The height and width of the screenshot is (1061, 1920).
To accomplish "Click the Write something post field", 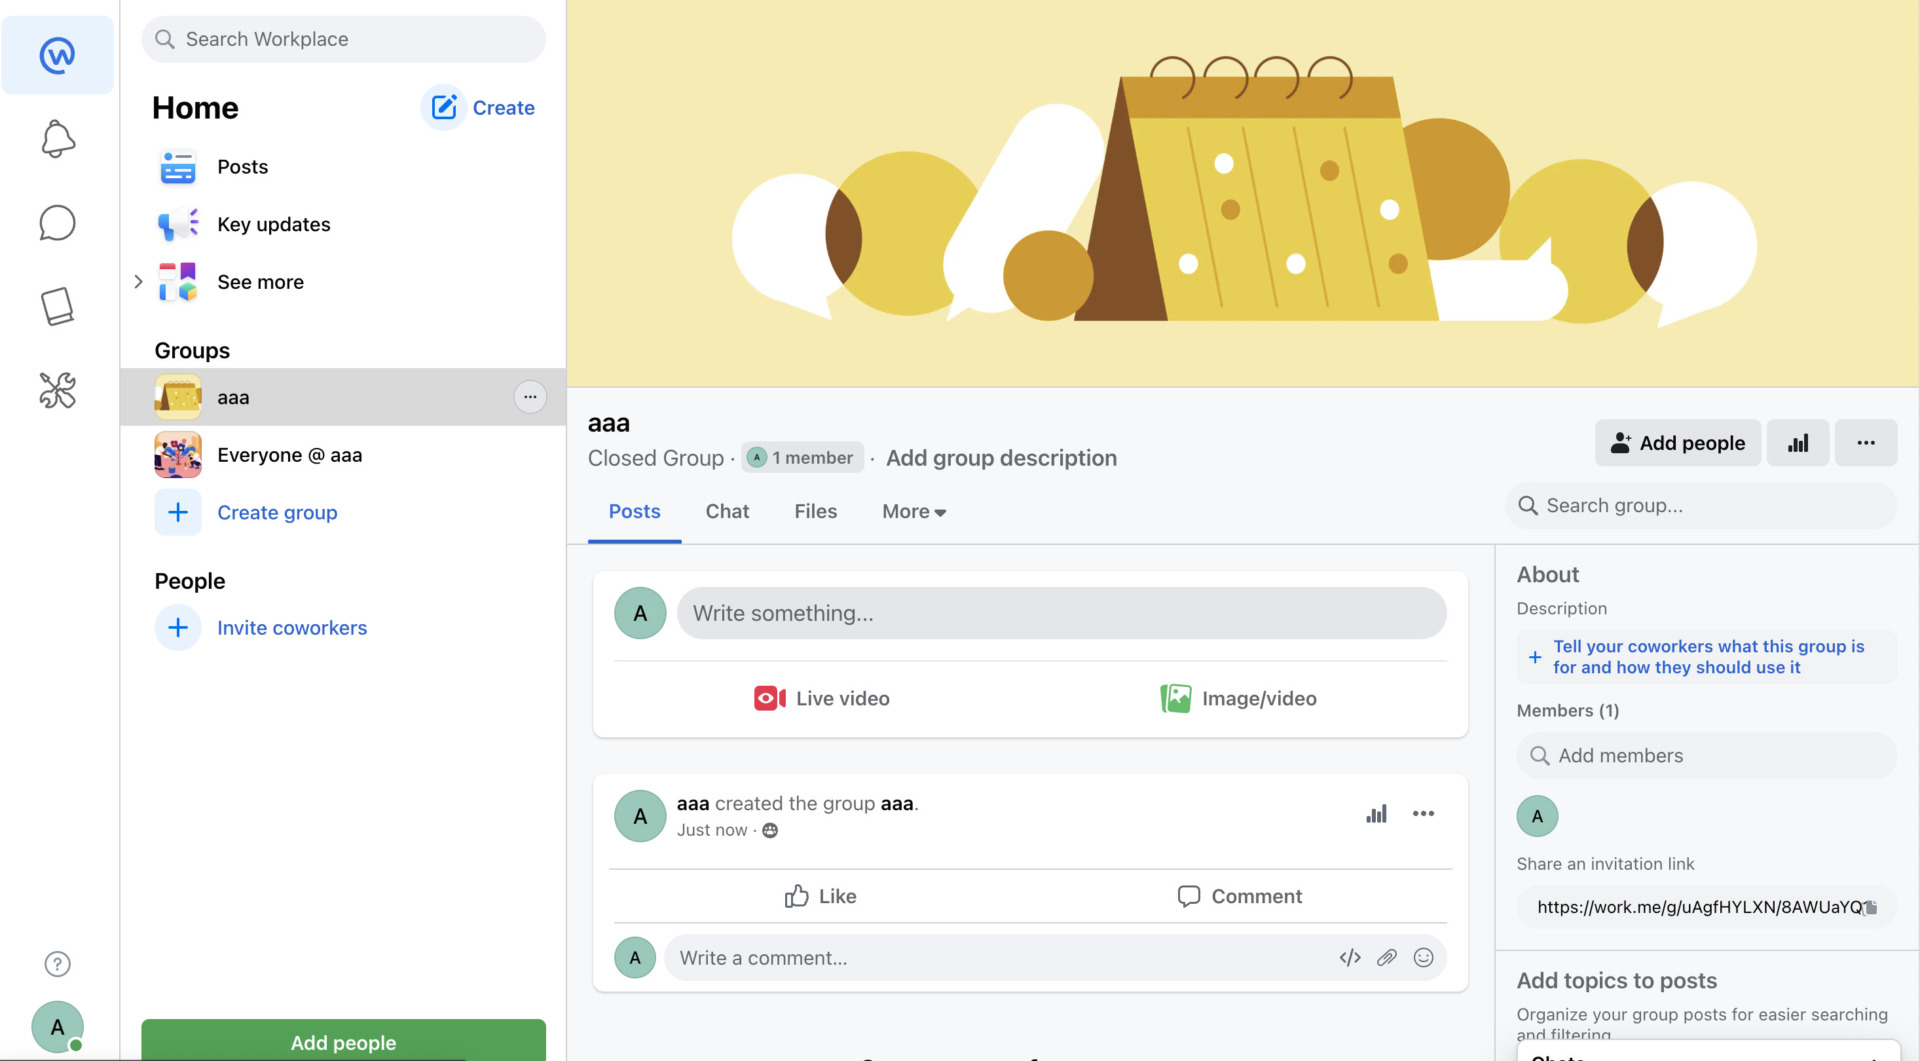I will pyautogui.click(x=1061, y=613).
